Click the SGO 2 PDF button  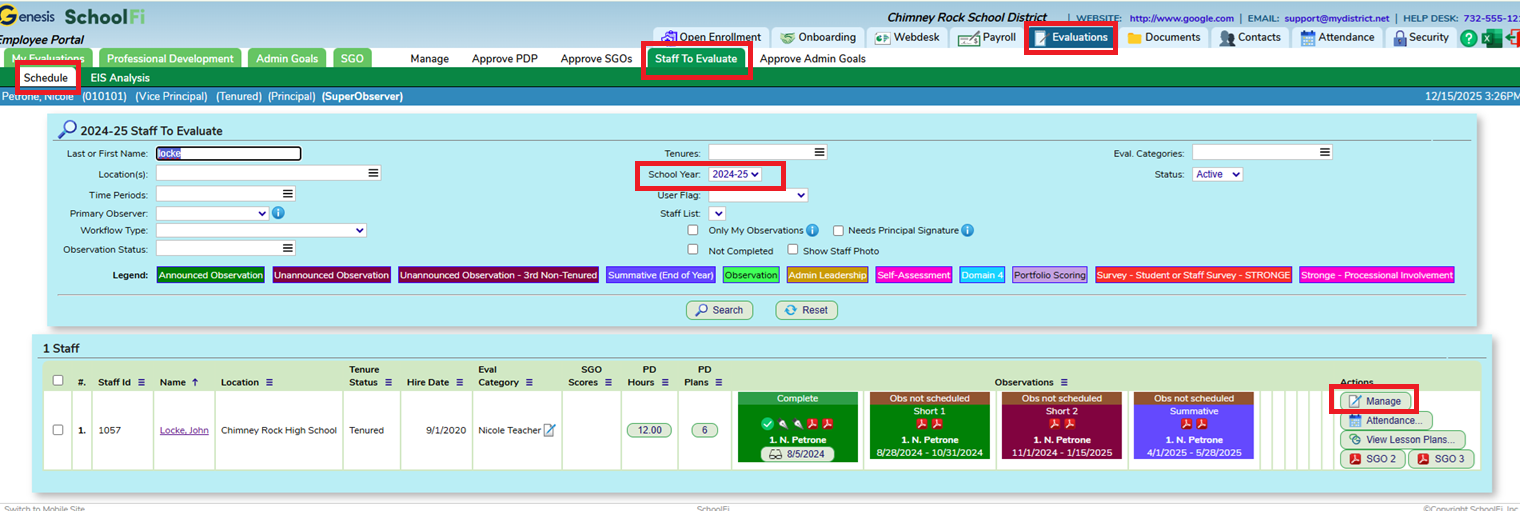[x=1373, y=459]
